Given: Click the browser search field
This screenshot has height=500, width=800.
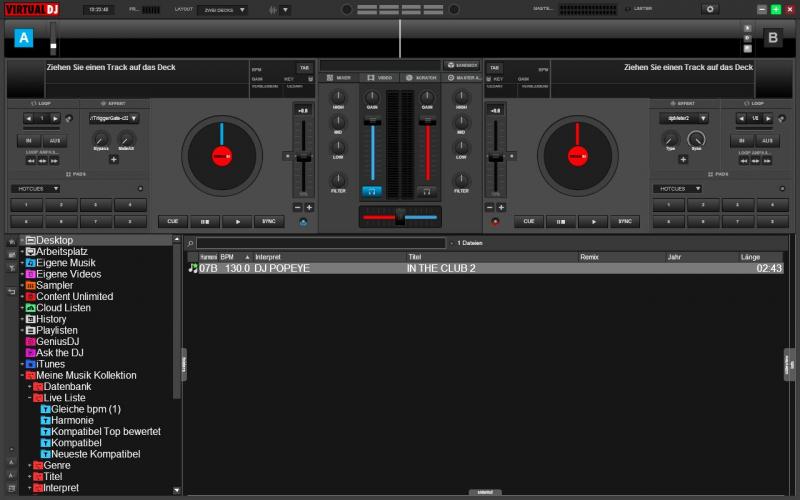Looking at the screenshot, I should [x=321, y=243].
